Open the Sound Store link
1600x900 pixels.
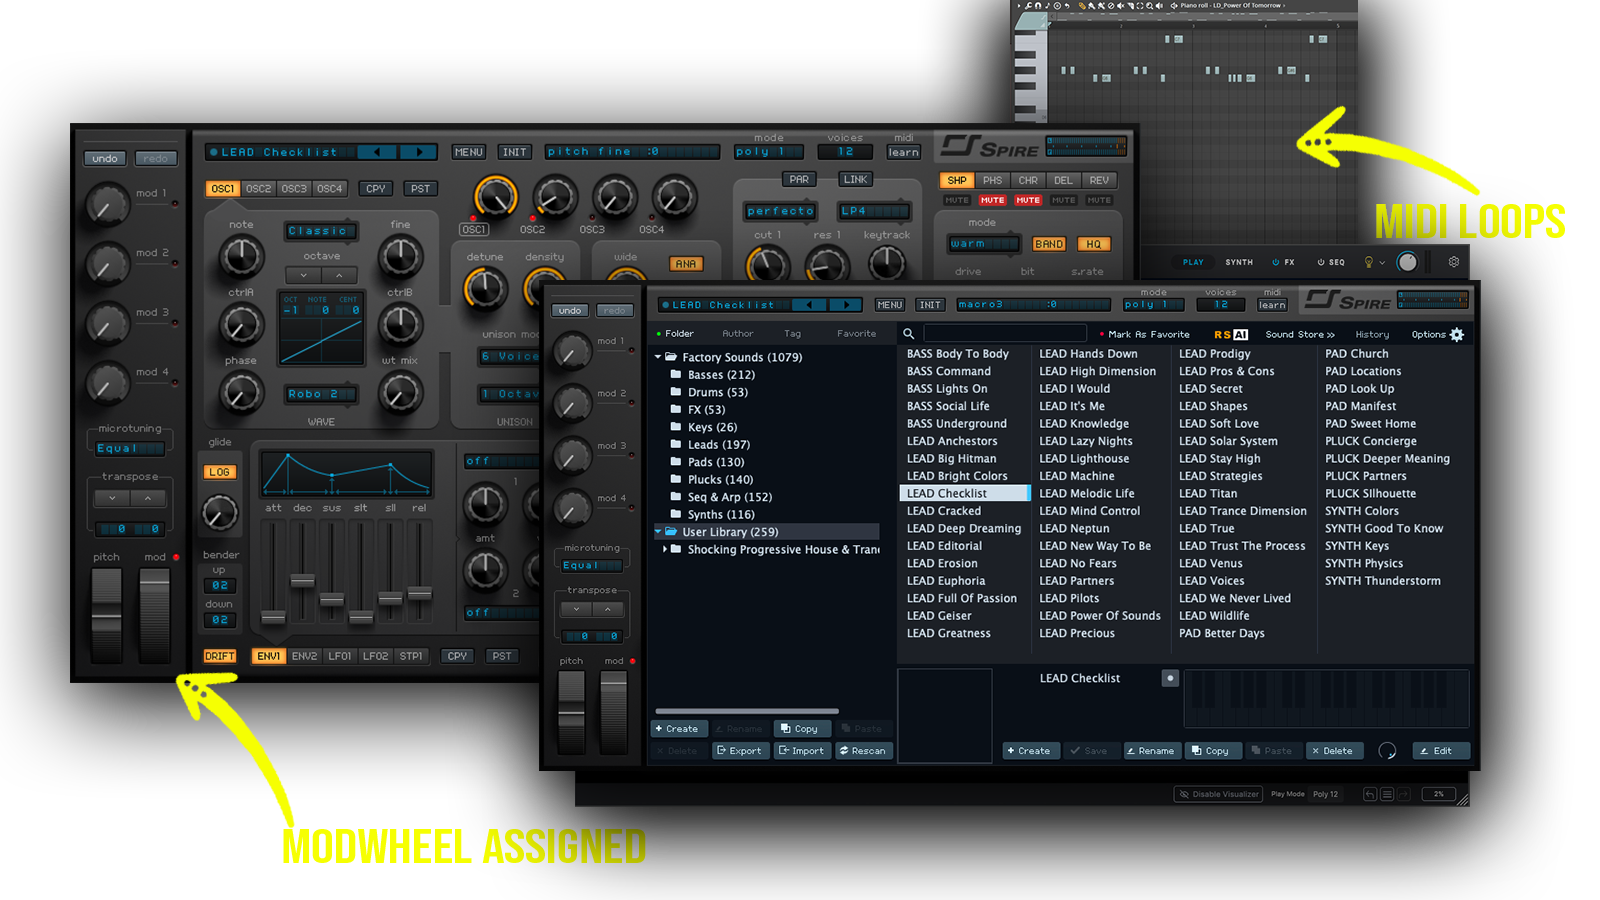coord(1300,335)
